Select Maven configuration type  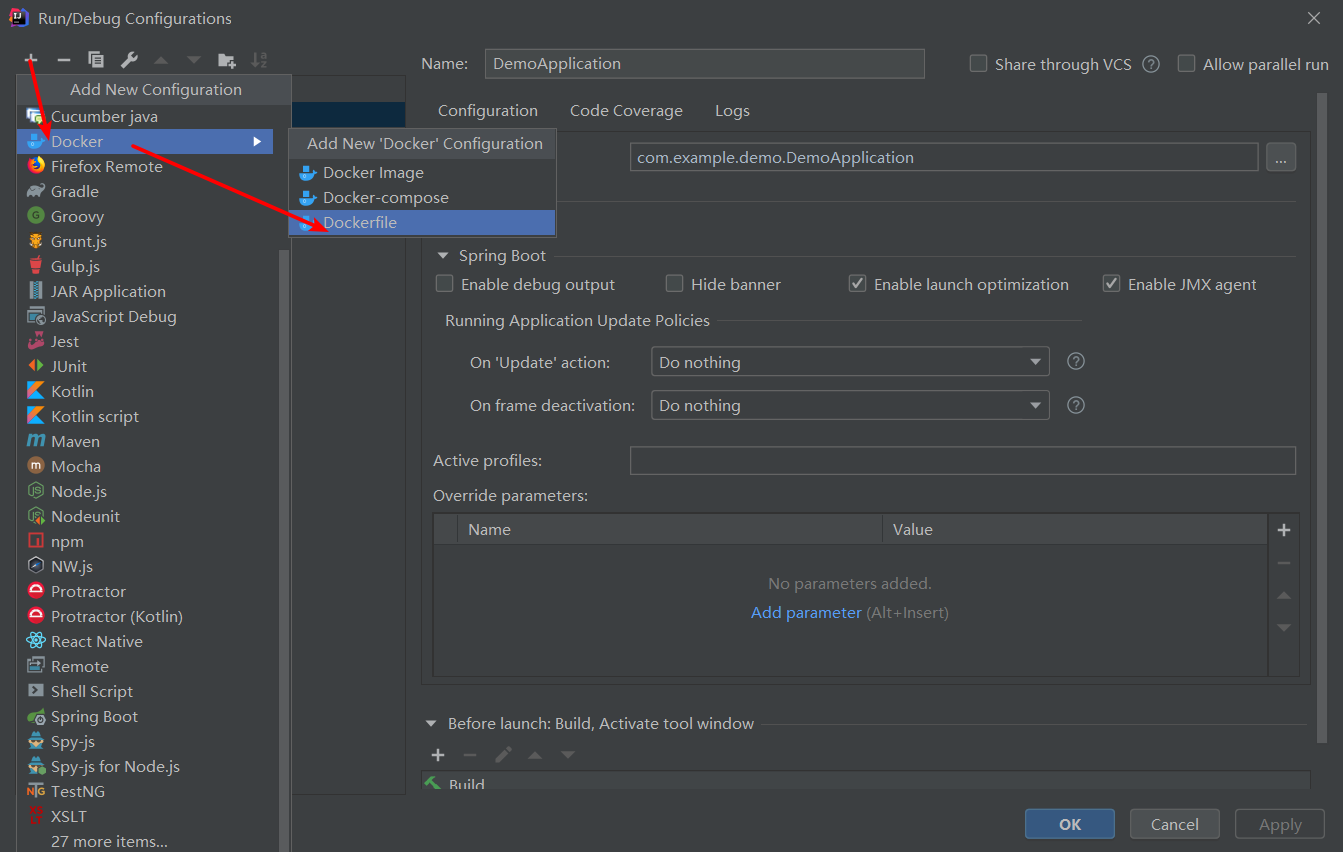[145, 441]
